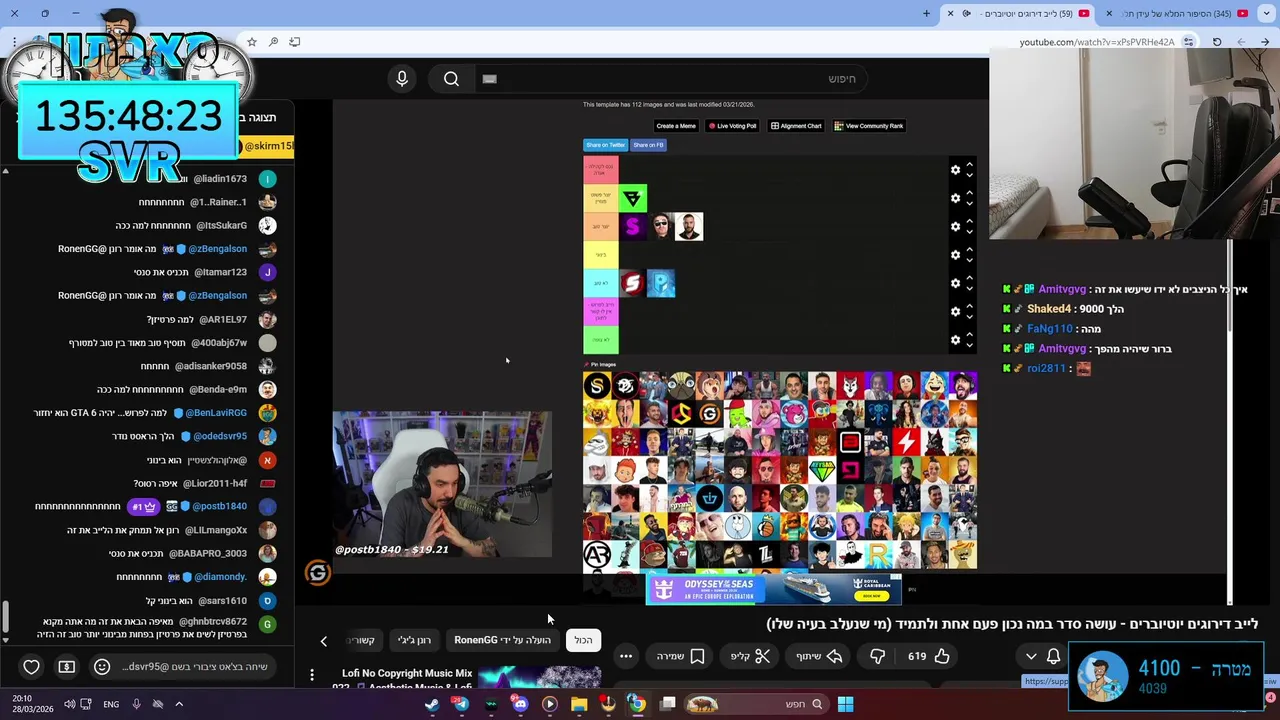Select the red S shield logo in cyan tier
The image size is (1280, 720).
[633, 284]
